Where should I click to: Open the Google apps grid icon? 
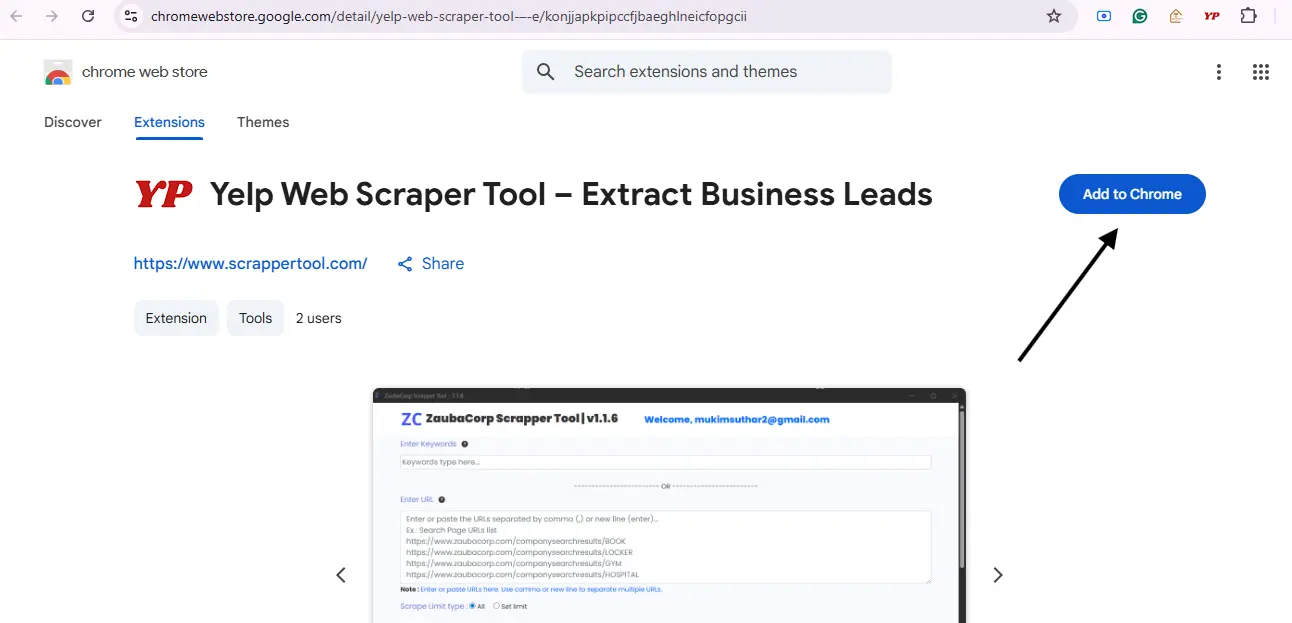[1260, 71]
